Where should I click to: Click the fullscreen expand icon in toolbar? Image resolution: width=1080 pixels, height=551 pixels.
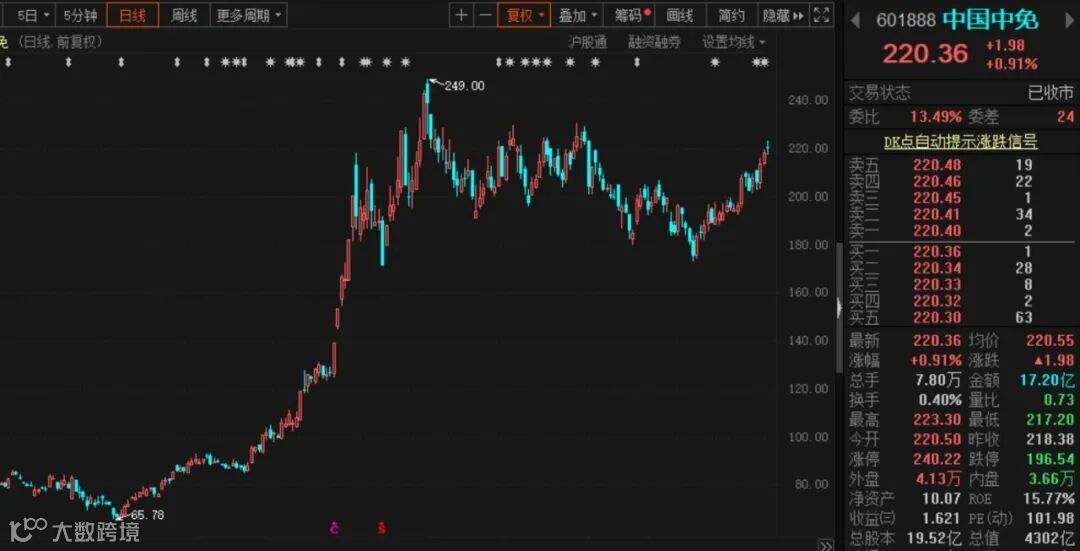(x=821, y=15)
